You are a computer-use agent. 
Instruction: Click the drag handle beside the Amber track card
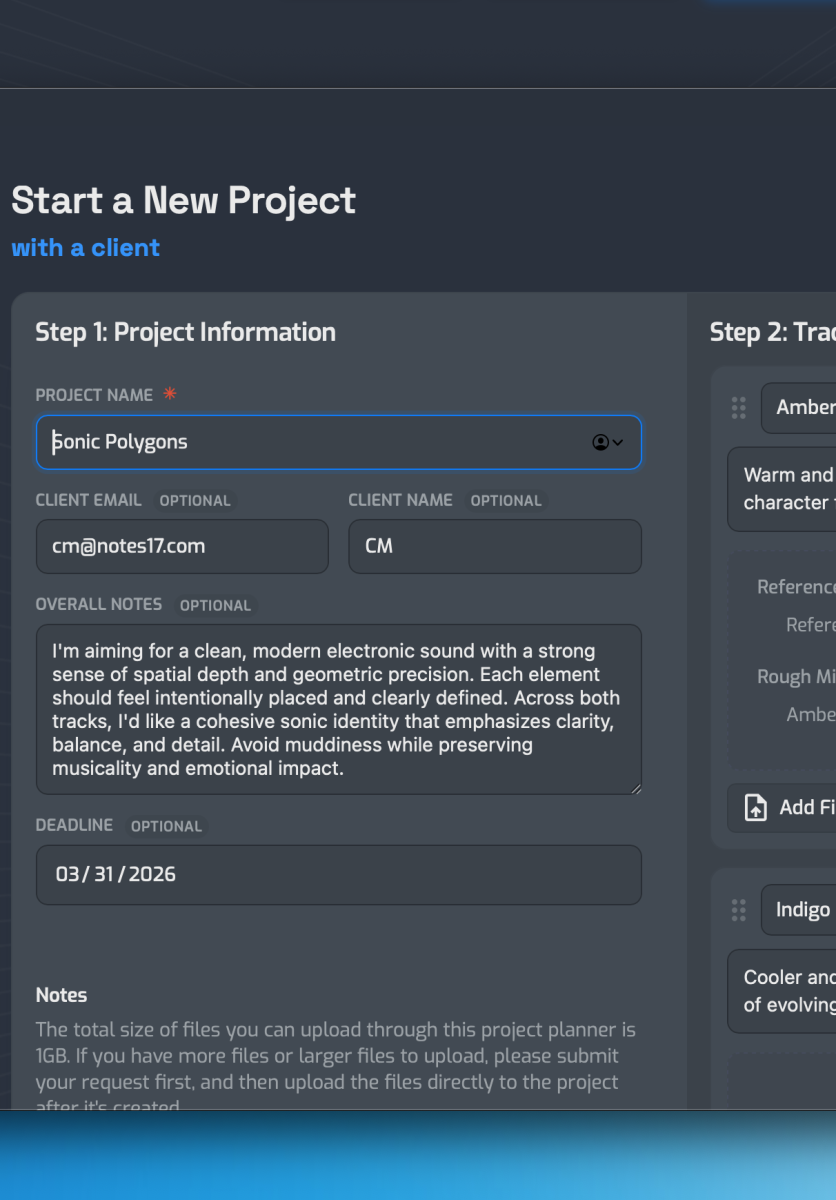tap(739, 408)
